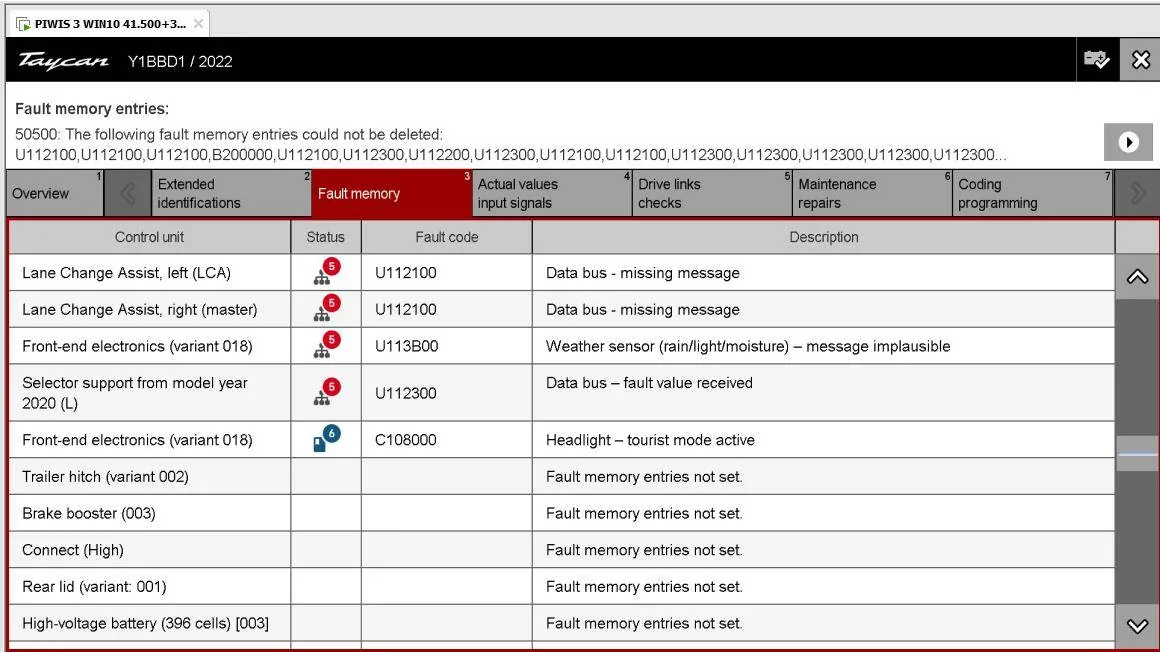Click the 'Y1BBD1 / 2022' vehicle label
This screenshot has width=1160, height=652.
[180, 61]
